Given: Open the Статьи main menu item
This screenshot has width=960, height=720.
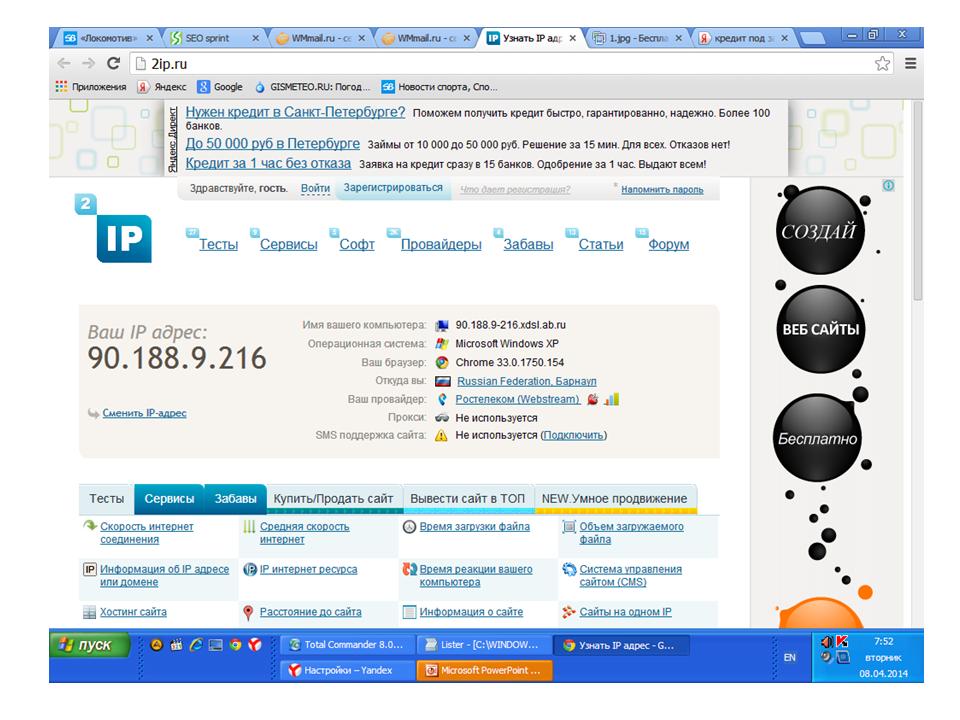Looking at the screenshot, I should click(x=601, y=244).
